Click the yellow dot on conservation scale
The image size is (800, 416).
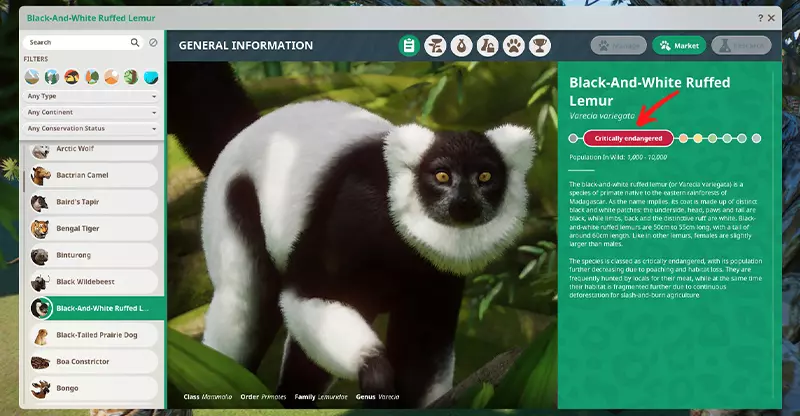tap(698, 138)
